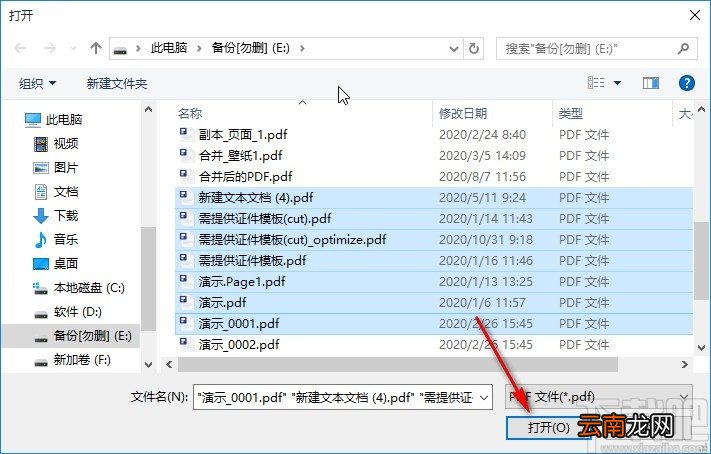The image size is (711, 454).
Task: Go up one folder level
Action: coord(95,48)
